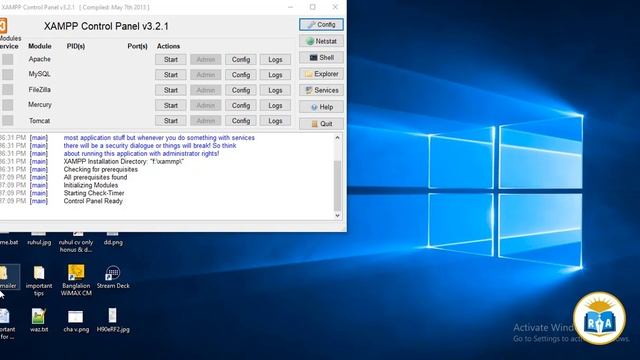The image size is (640, 360).
Task: Click the log scrollbar down arrow
Action: tap(337, 215)
